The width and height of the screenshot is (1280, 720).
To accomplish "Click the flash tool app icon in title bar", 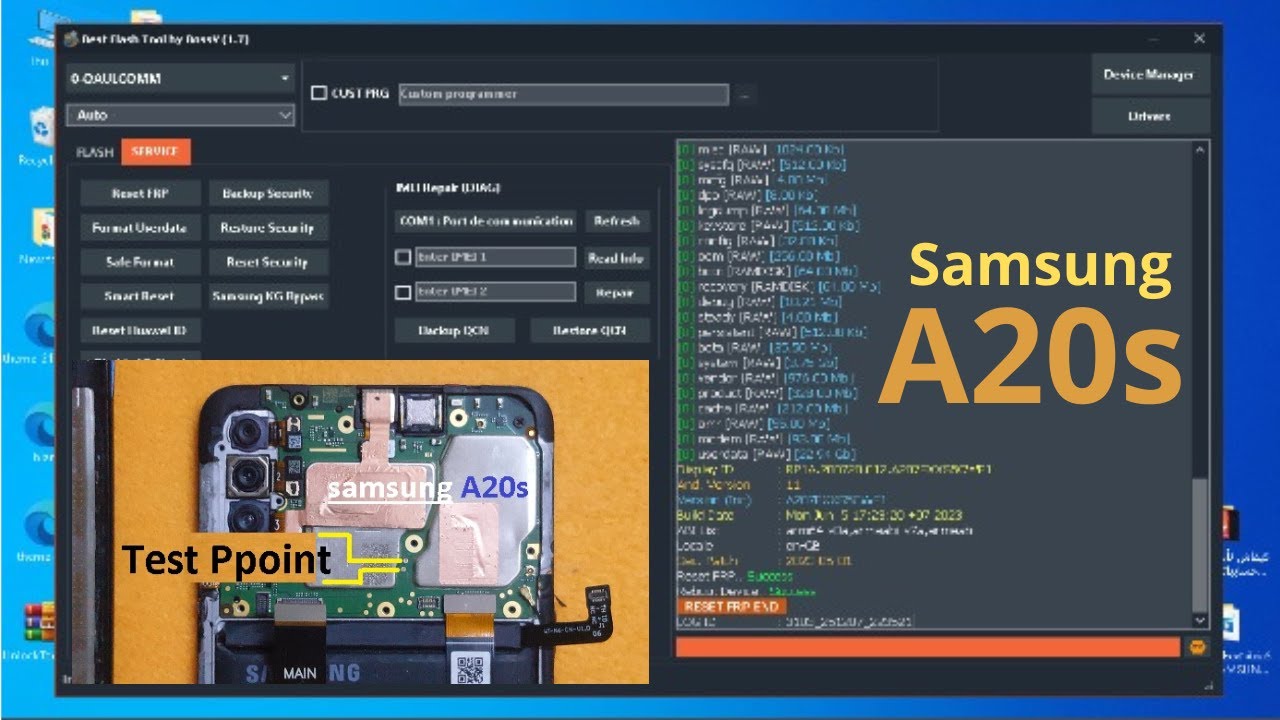I will point(71,39).
